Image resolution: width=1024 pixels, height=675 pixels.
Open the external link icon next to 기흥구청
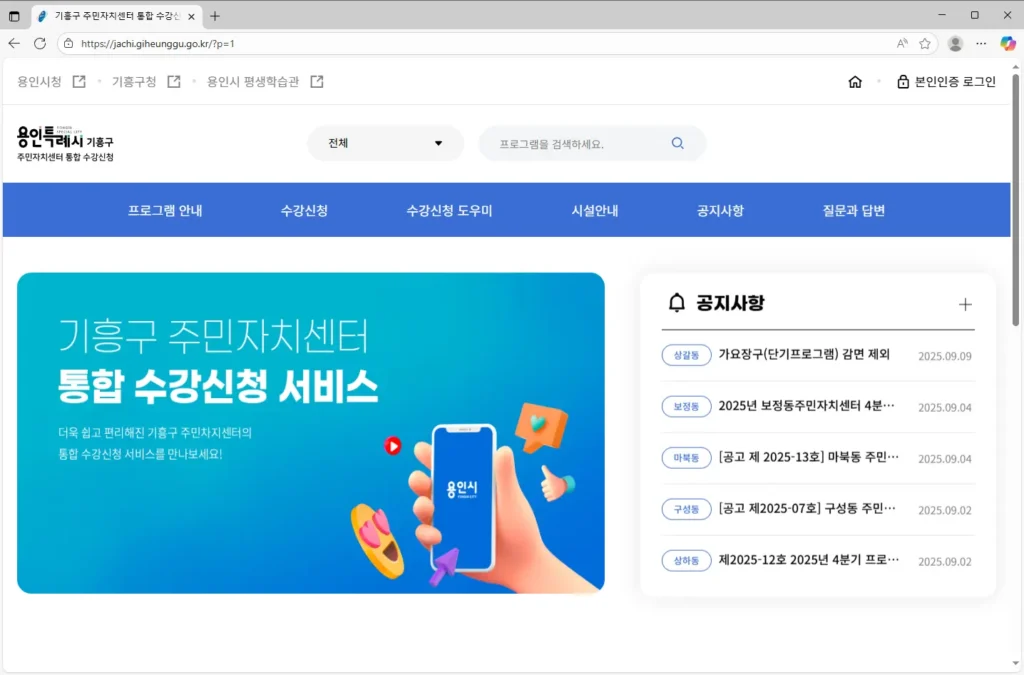[172, 81]
